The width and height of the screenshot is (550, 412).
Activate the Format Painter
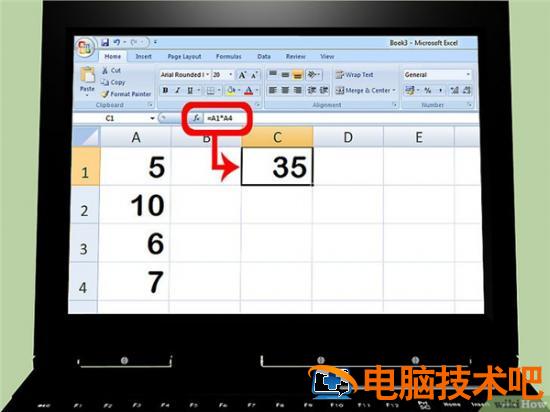[126, 94]
